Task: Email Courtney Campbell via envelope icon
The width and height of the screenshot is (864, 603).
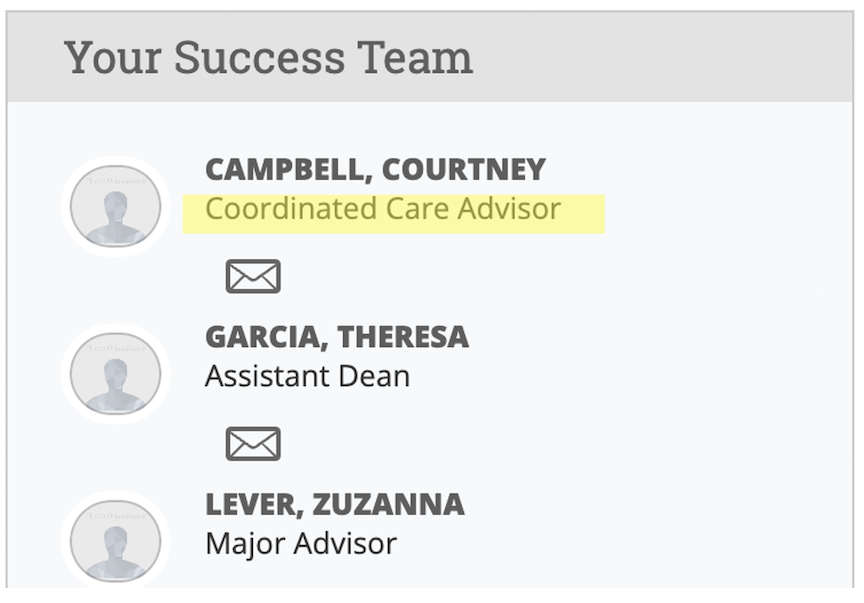Action: coord(253,276)
